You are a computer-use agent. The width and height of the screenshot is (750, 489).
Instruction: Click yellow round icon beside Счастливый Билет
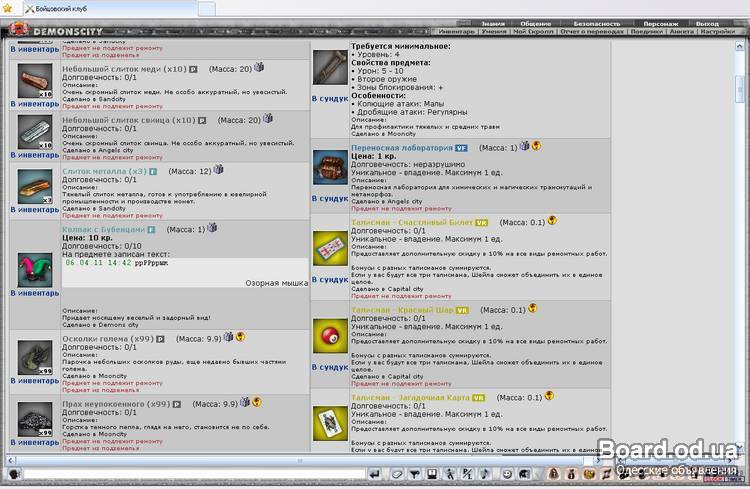(552, 220)
